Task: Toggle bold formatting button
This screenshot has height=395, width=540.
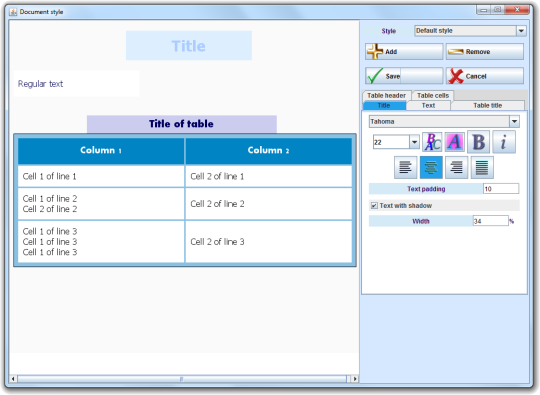Action: (478, 142)
